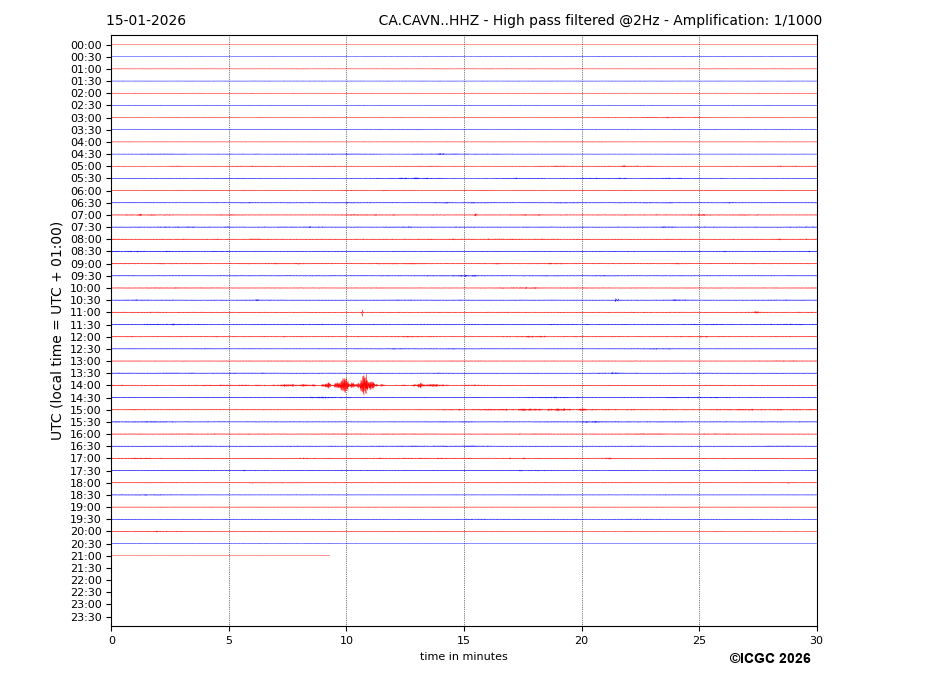
Task: Select the x-axis tick label 30
Action: pyautogui.click(x=816, y=640)
